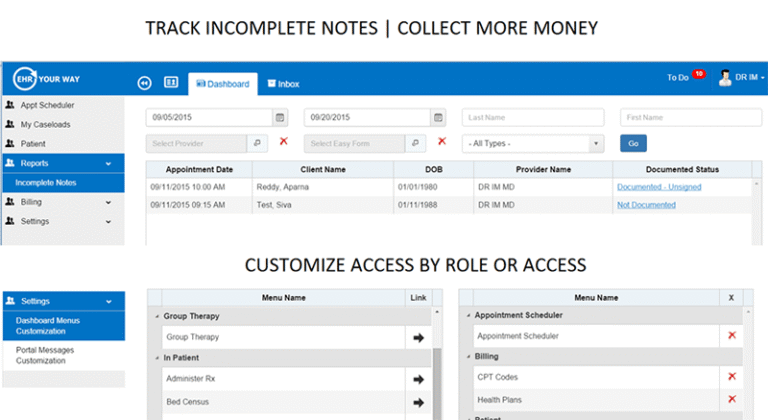Image resolution: width=768 pixels, height=420 pixels.
Task: Expand the Billing sidebar menu
Action: coord(63,202)
